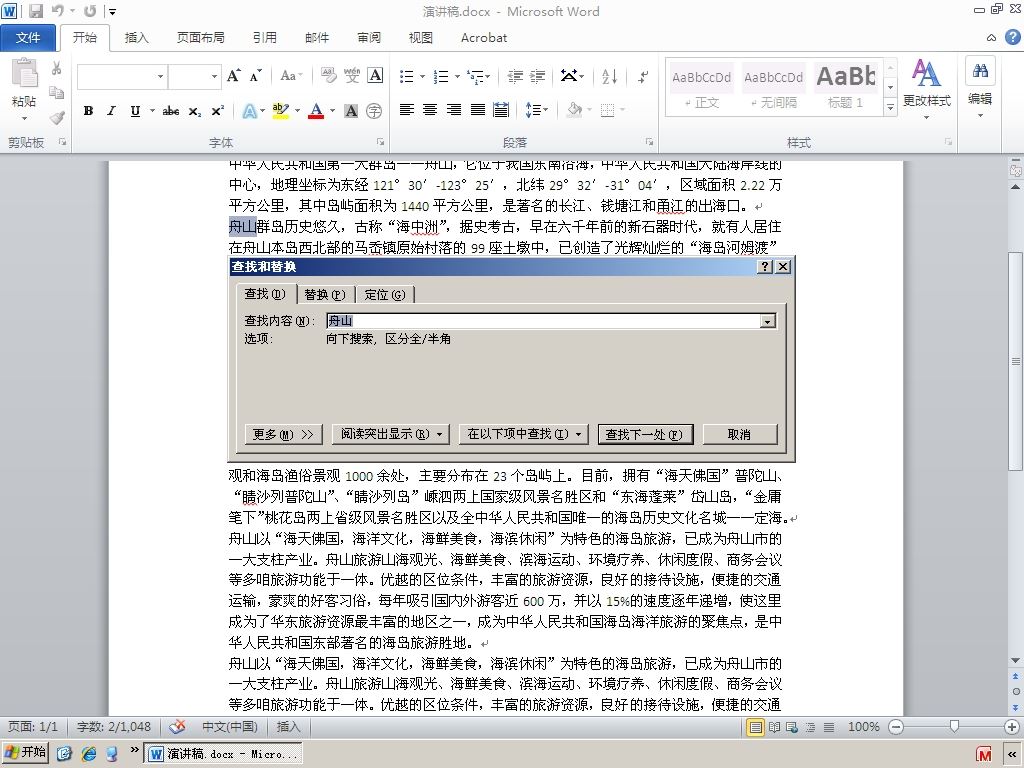This screenshot has width=1024, height=768.
Task: Apply the No Spacing style
Action: point(773,88)
